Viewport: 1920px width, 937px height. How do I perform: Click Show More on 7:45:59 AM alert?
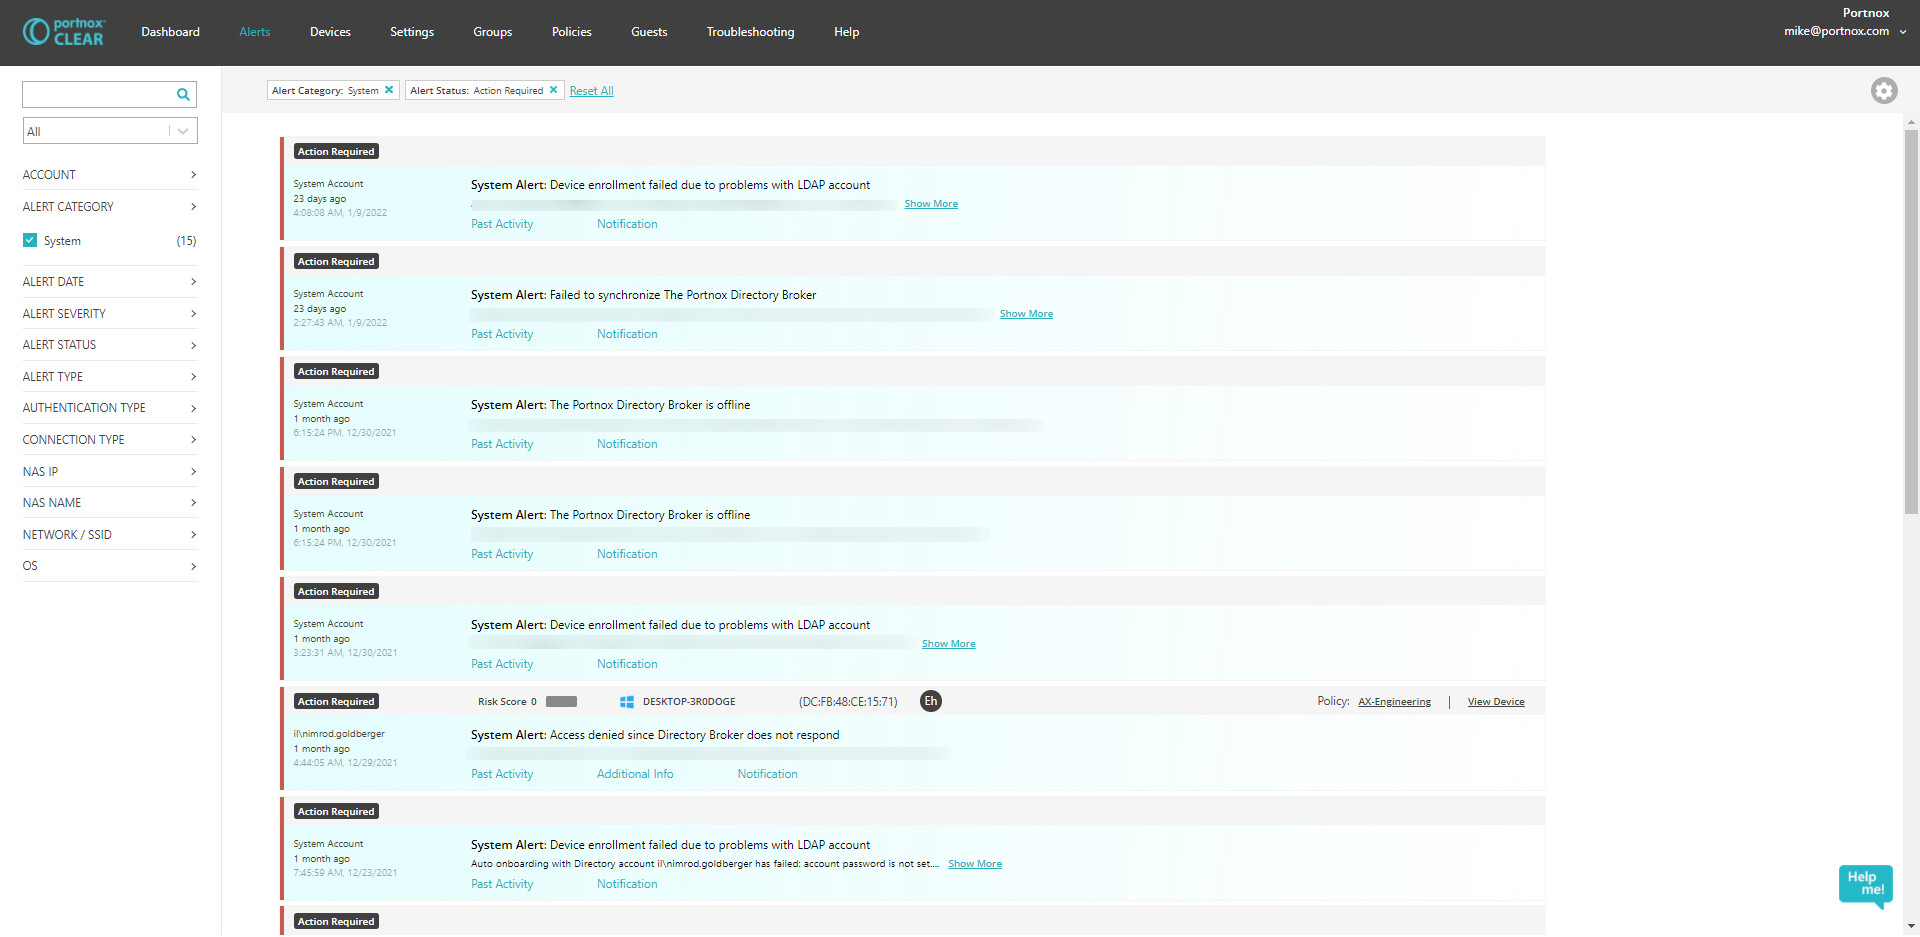[975, 864]
